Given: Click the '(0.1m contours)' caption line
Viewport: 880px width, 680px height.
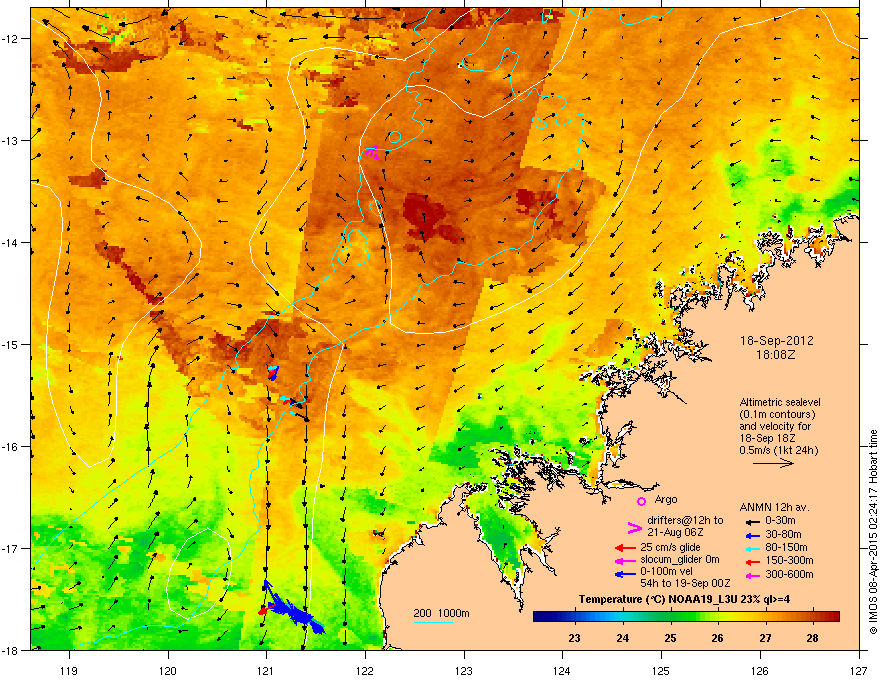Looking at the screenshot, I should (777, 415).
